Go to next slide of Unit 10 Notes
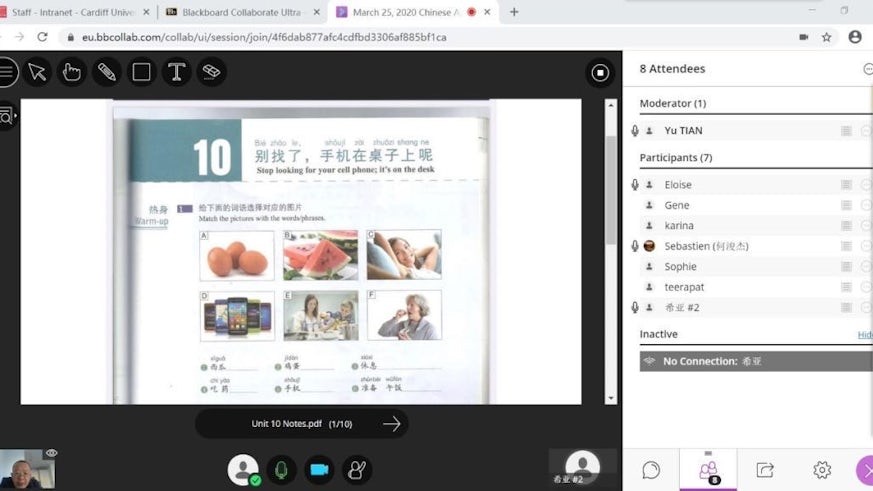This screenshot has height=491, width=873. pyautogui.click(x=391, y=424)
